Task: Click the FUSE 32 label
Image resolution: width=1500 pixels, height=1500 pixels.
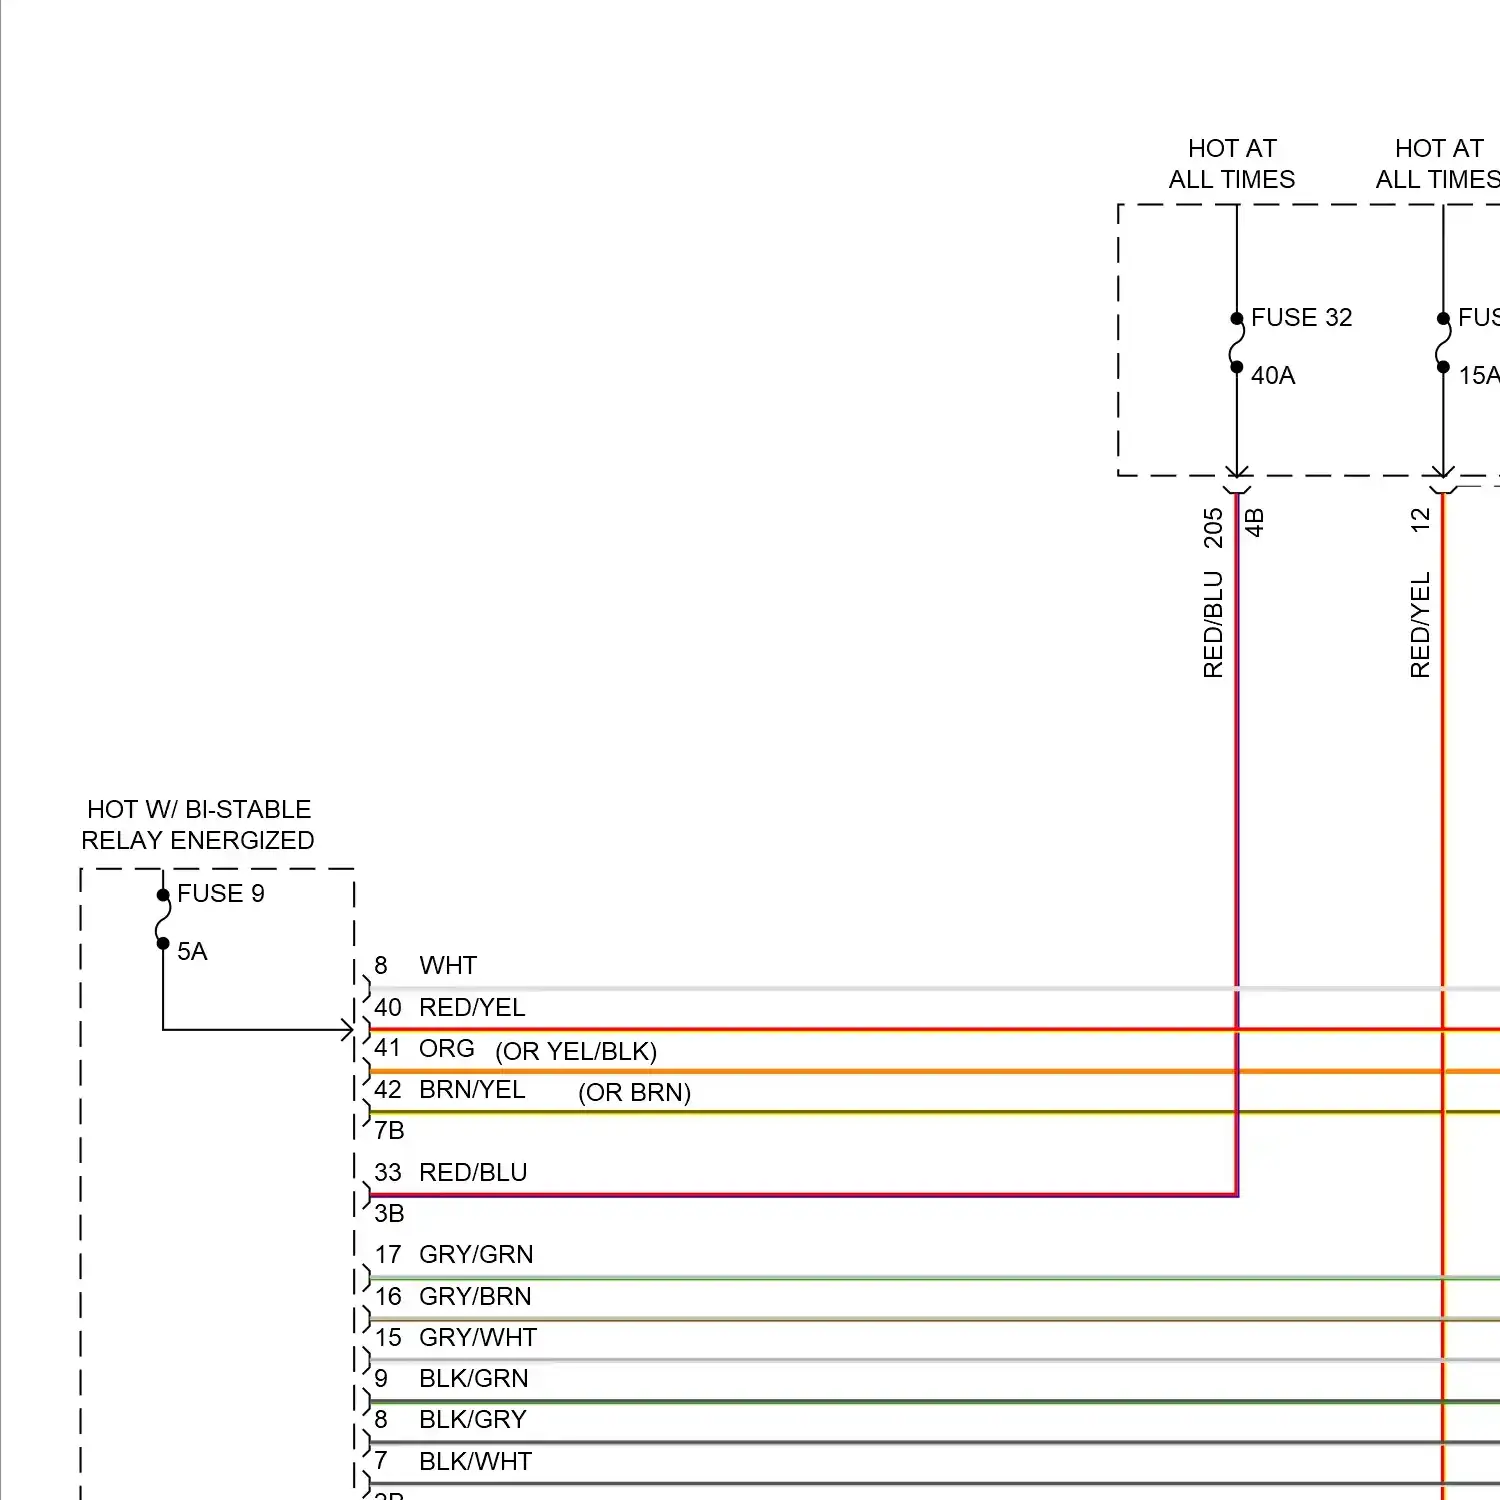Action: (x=1301, y=317)
